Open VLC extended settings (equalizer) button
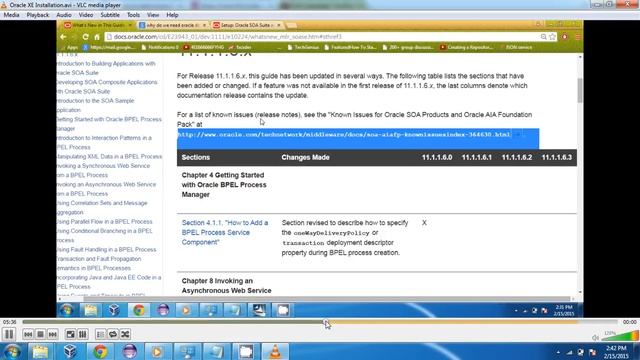The height and width of the screenshot is (360, 640). click(x=82, y=334)
